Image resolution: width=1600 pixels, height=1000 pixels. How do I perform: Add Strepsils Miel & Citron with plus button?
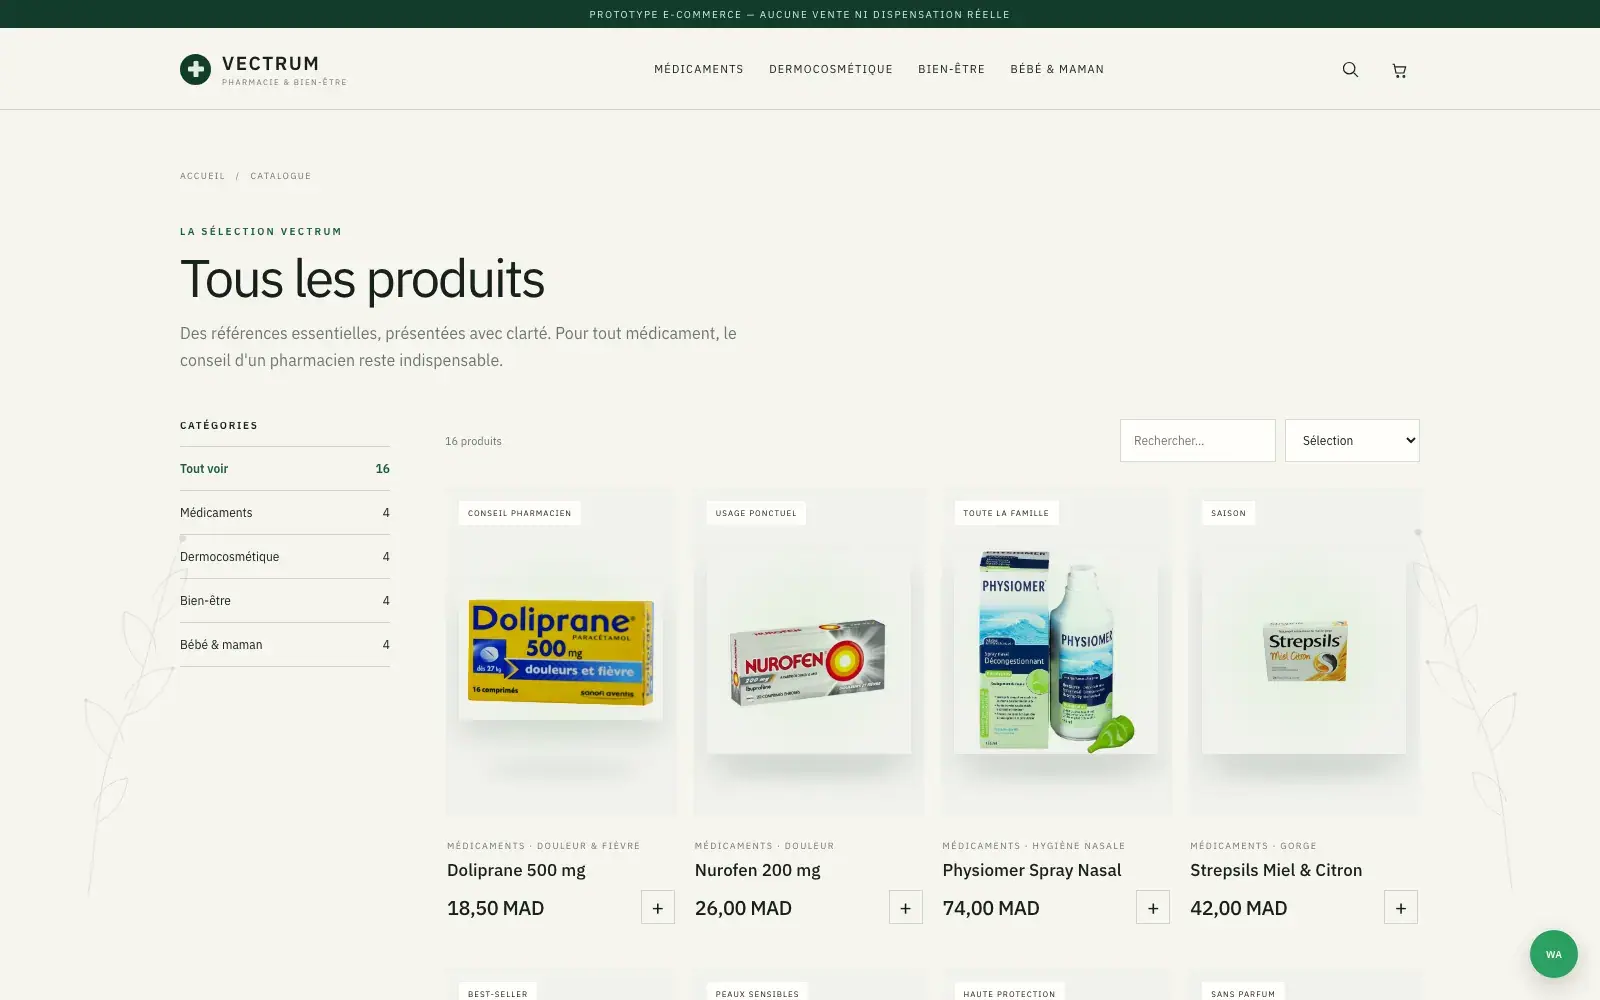pyautogui.click(x=1400, y=907)
